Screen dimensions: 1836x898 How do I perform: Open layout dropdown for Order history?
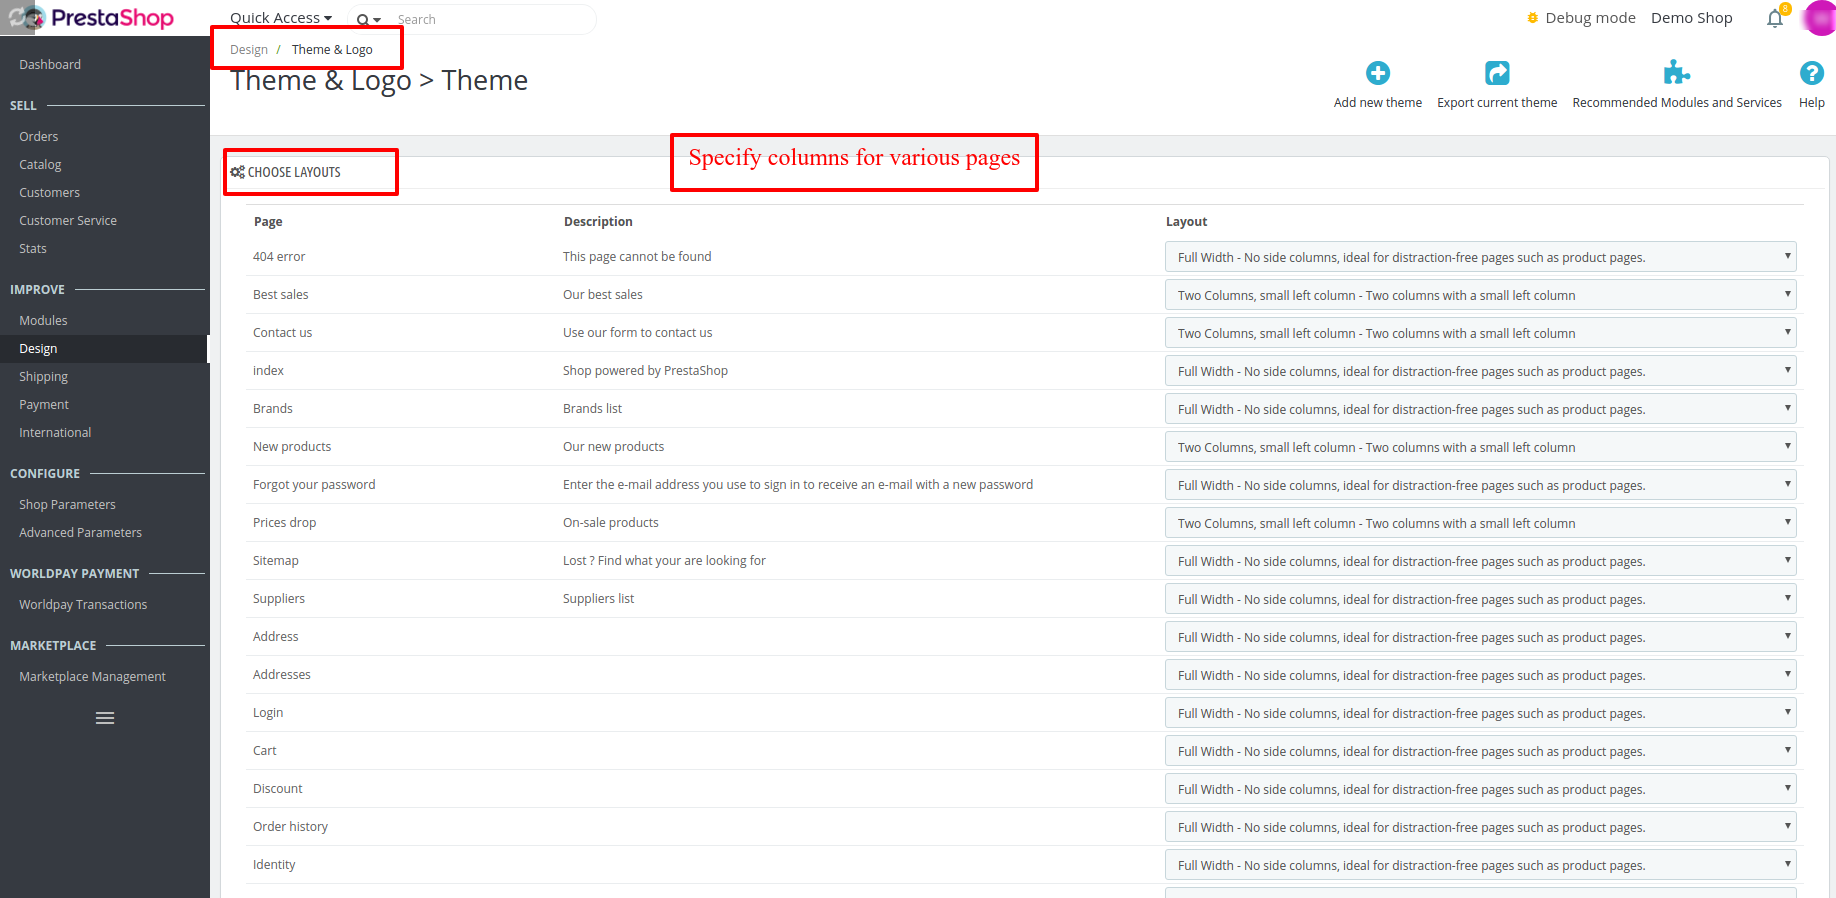pyautogui.click(x=1480, y=827)
